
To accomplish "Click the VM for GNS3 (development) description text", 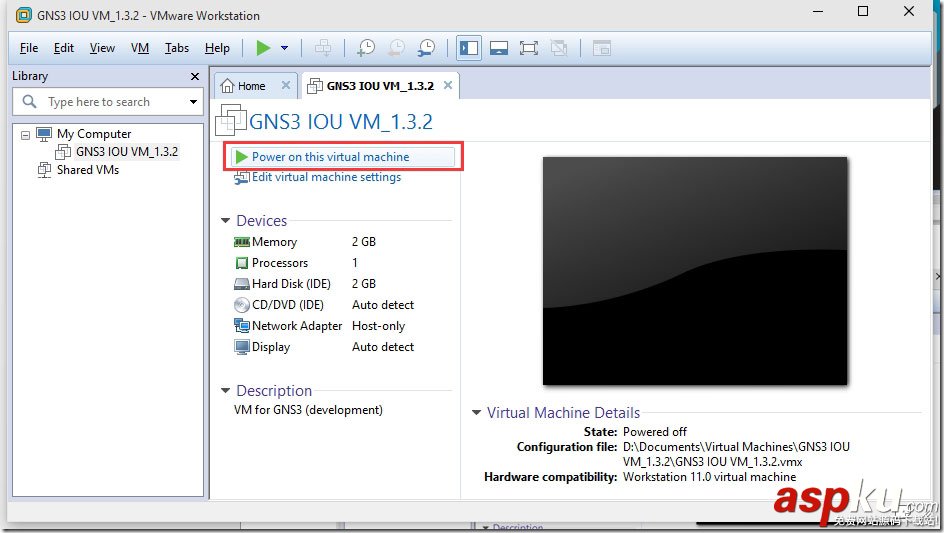I will tap(308, 410).
